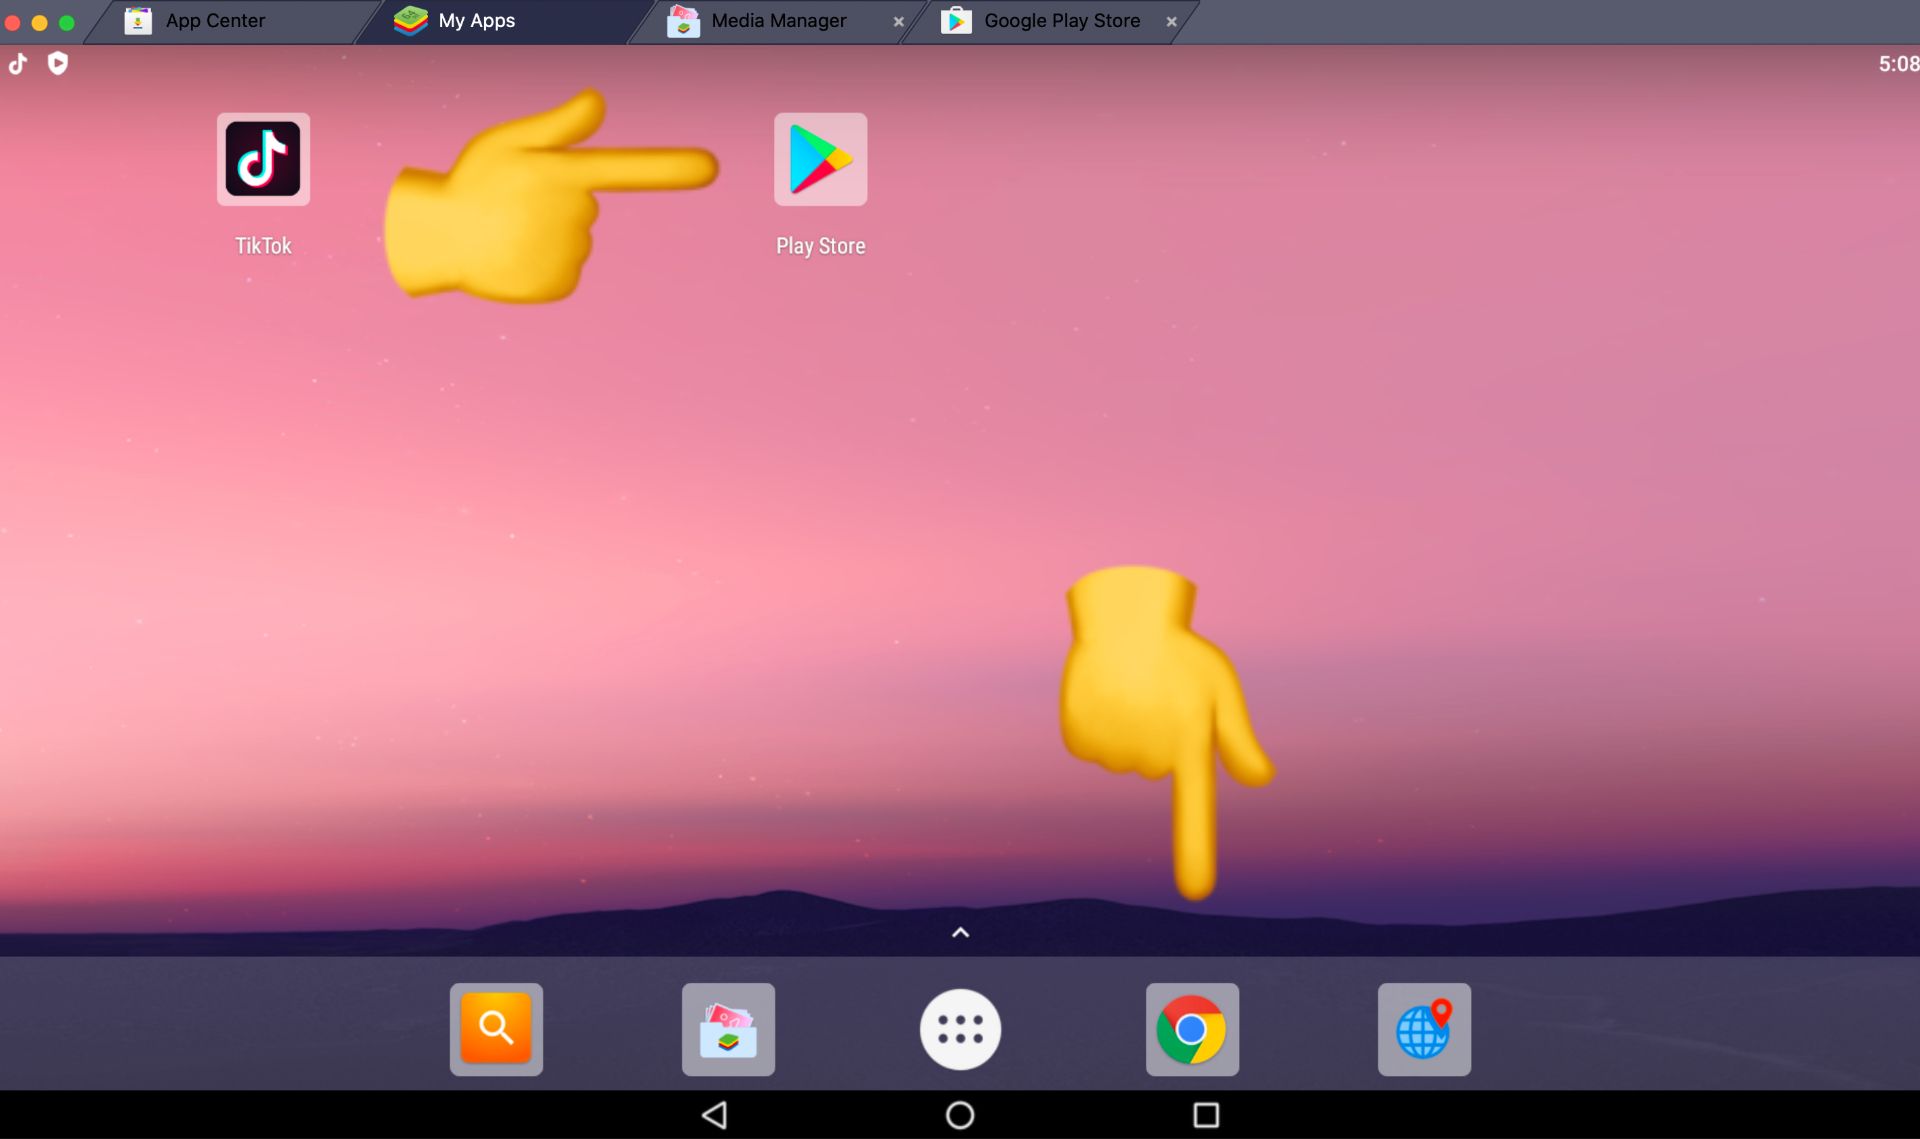Open the all apps drawer button
1920x1139 pixels.
[x=960, y=1029]
